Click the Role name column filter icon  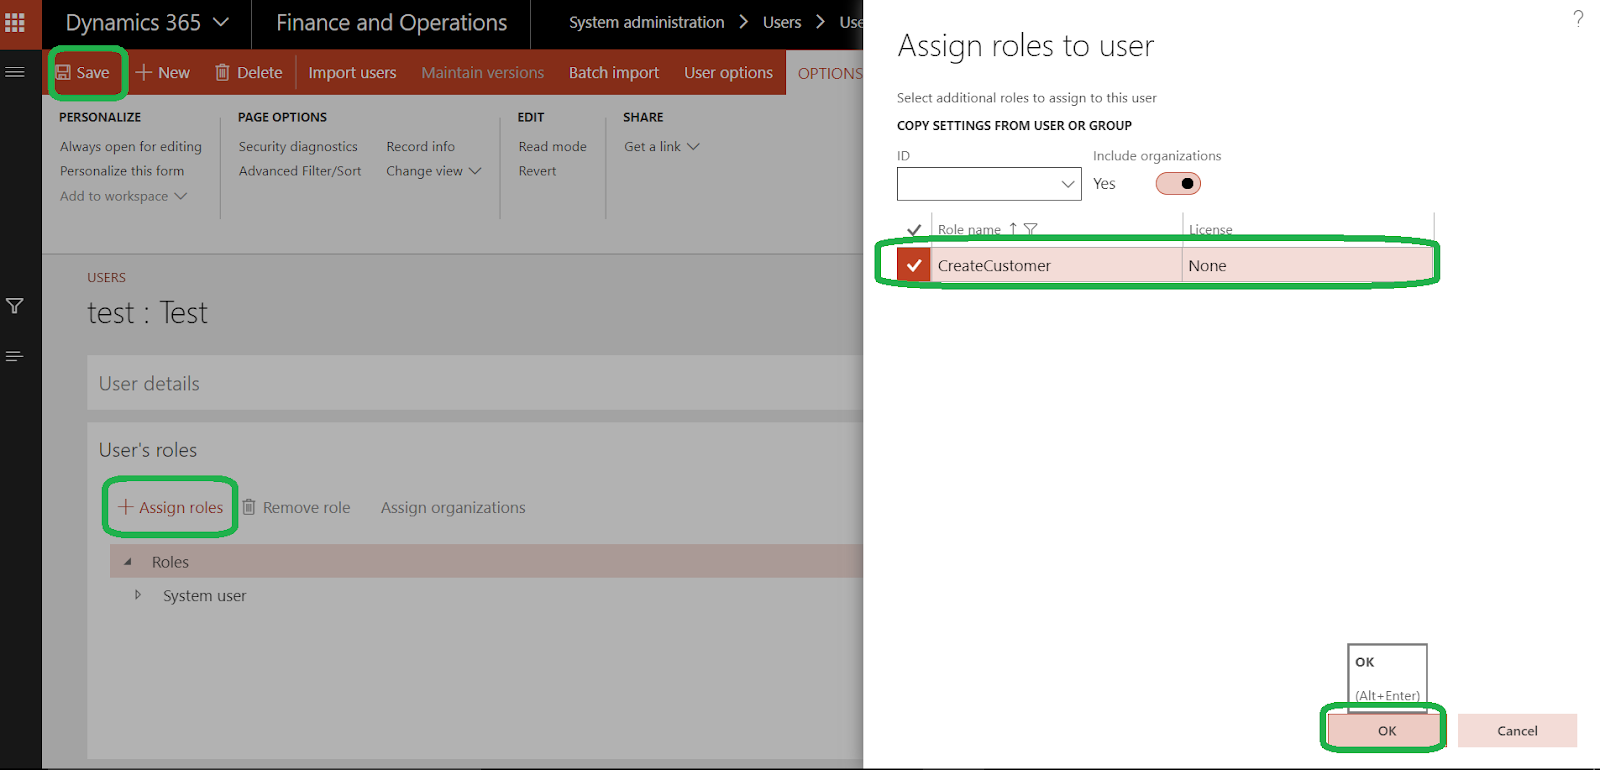(1031, 229)
